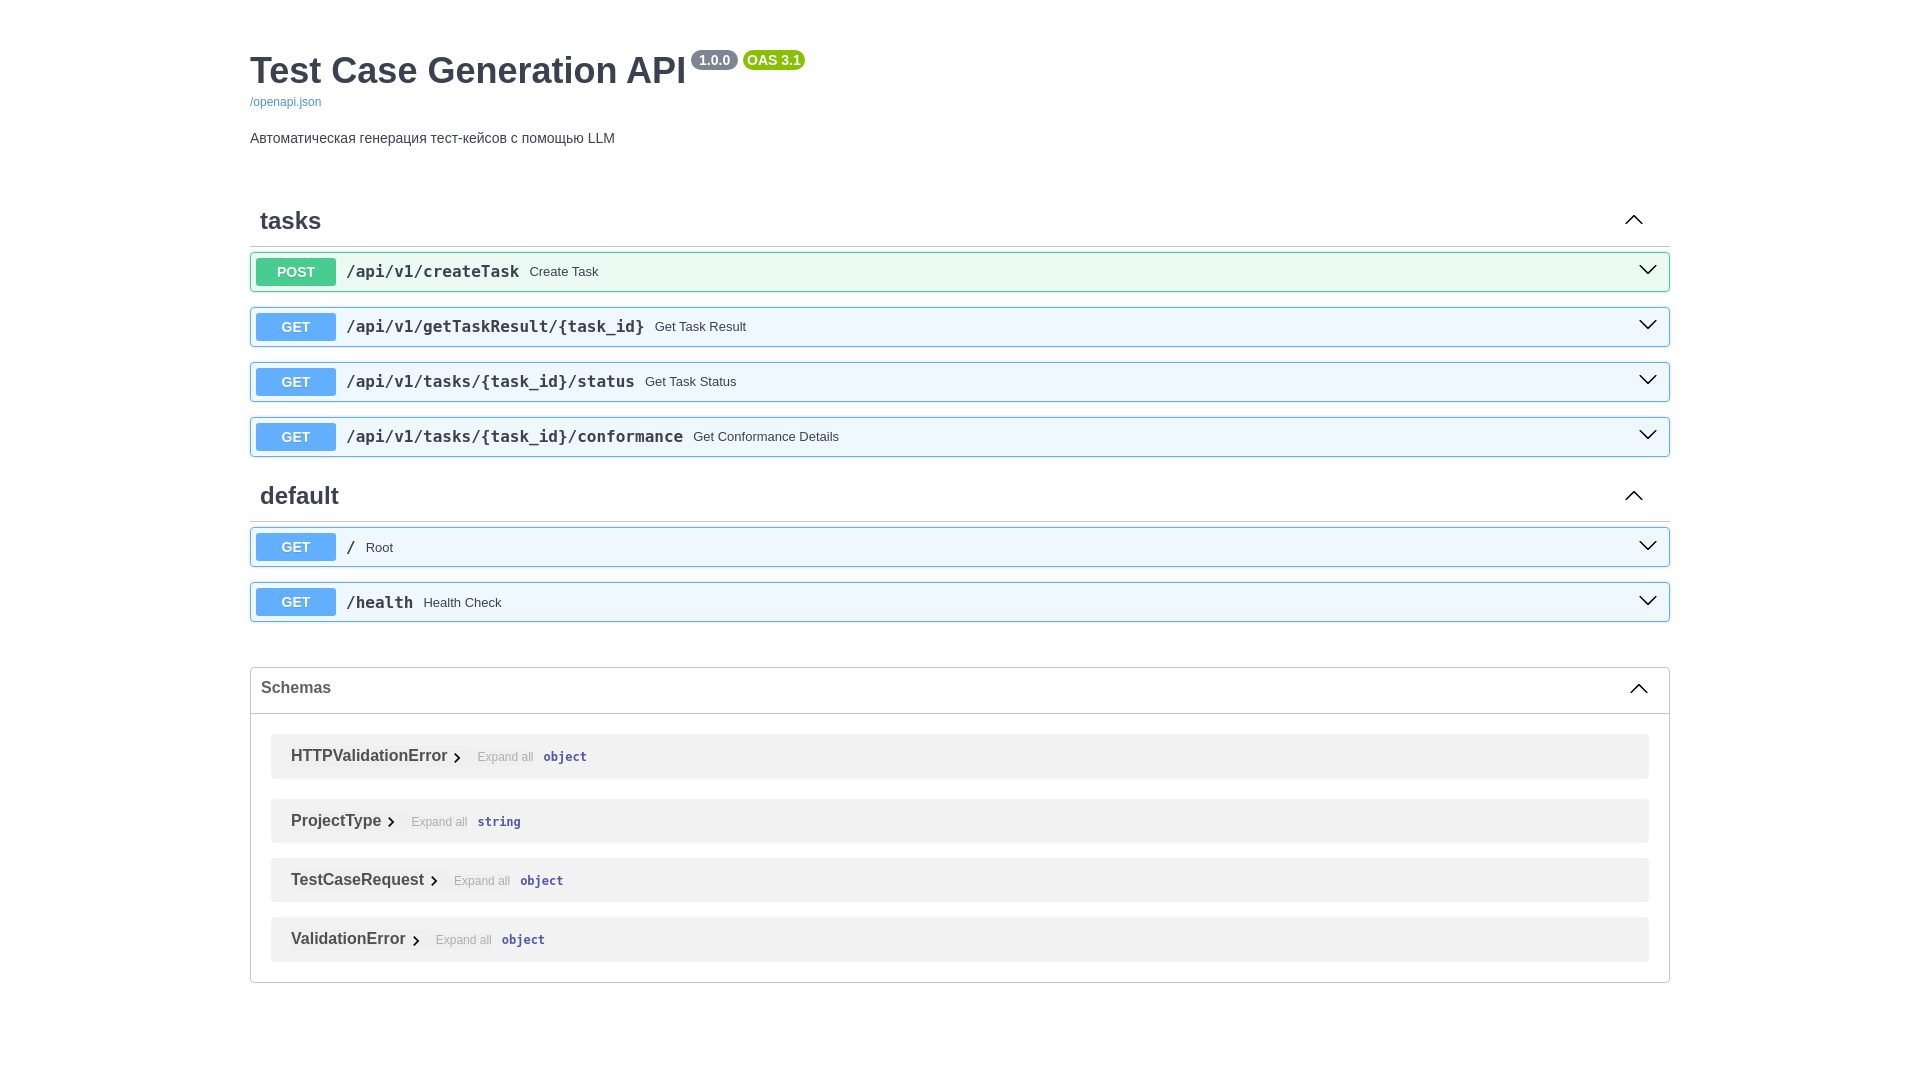The image size is (1920, 1080).
Task: Open the /health path
Action: [x=379, y=602]
